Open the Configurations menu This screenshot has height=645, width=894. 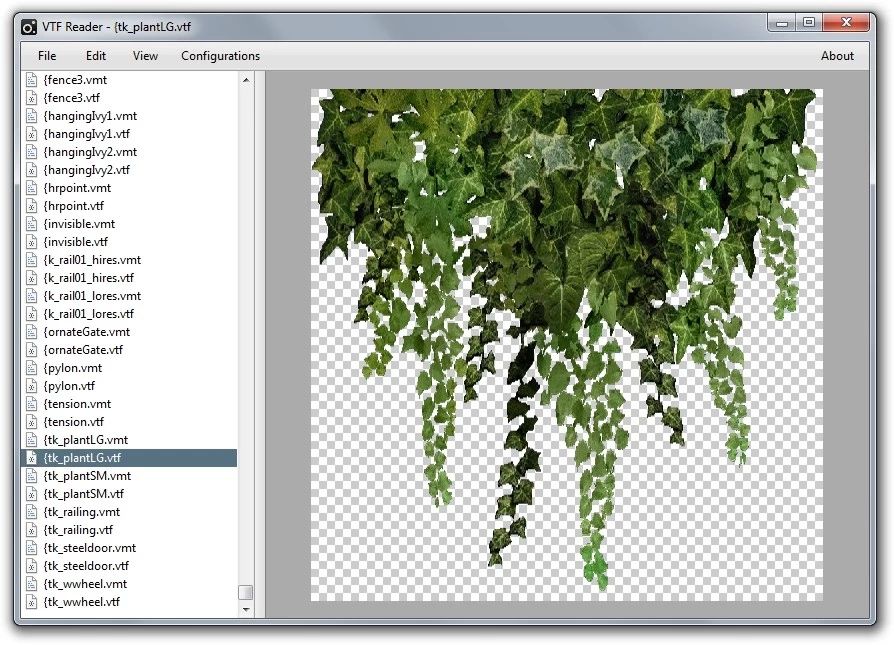(219, 56)
